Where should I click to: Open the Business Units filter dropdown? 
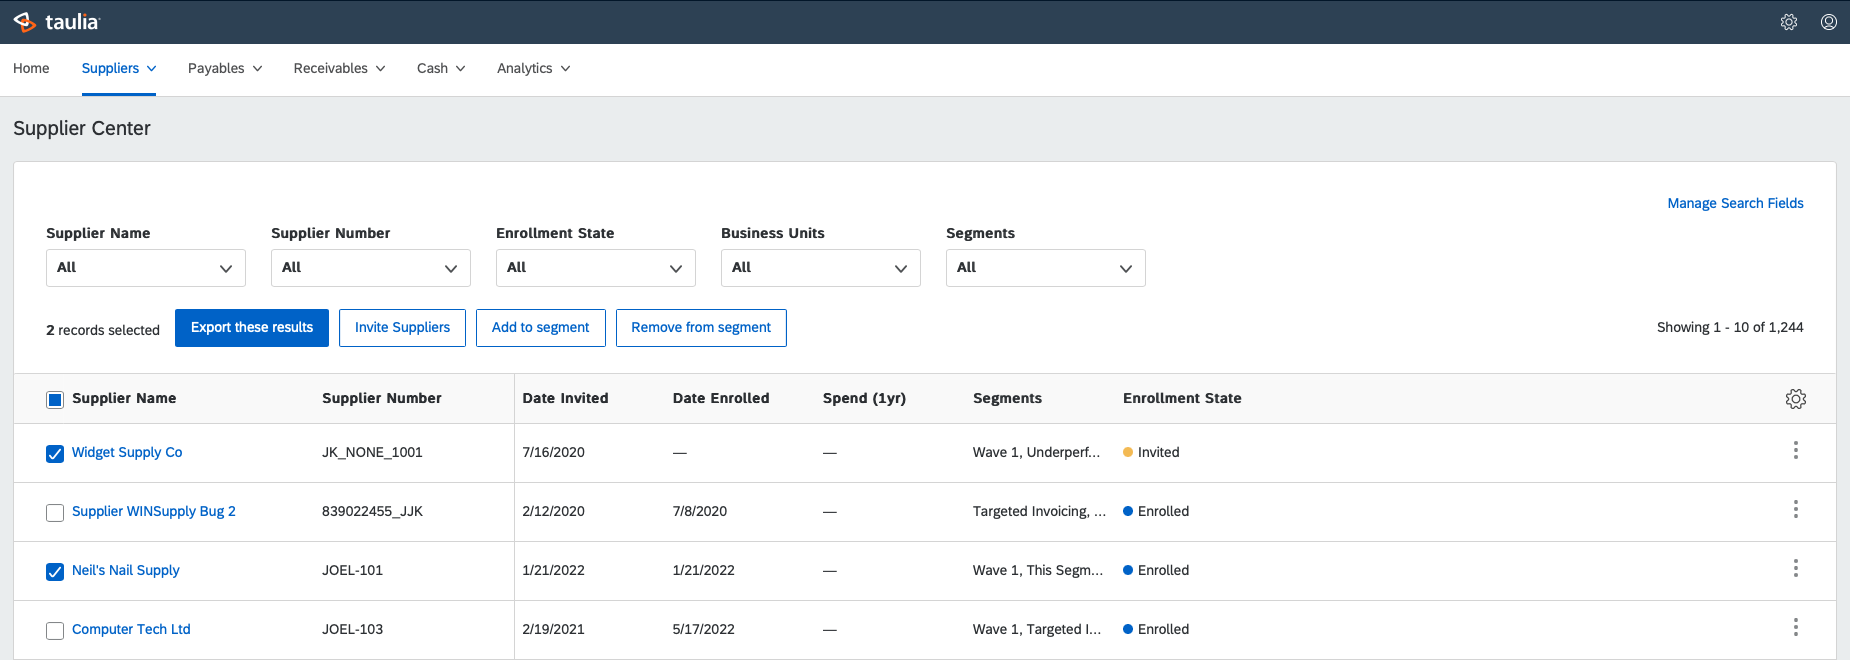(821, 268)
